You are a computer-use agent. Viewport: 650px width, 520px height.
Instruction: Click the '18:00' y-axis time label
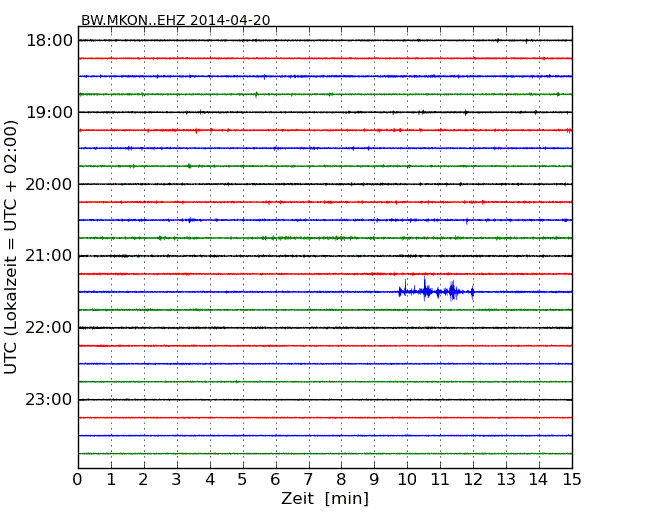[49, 41]
